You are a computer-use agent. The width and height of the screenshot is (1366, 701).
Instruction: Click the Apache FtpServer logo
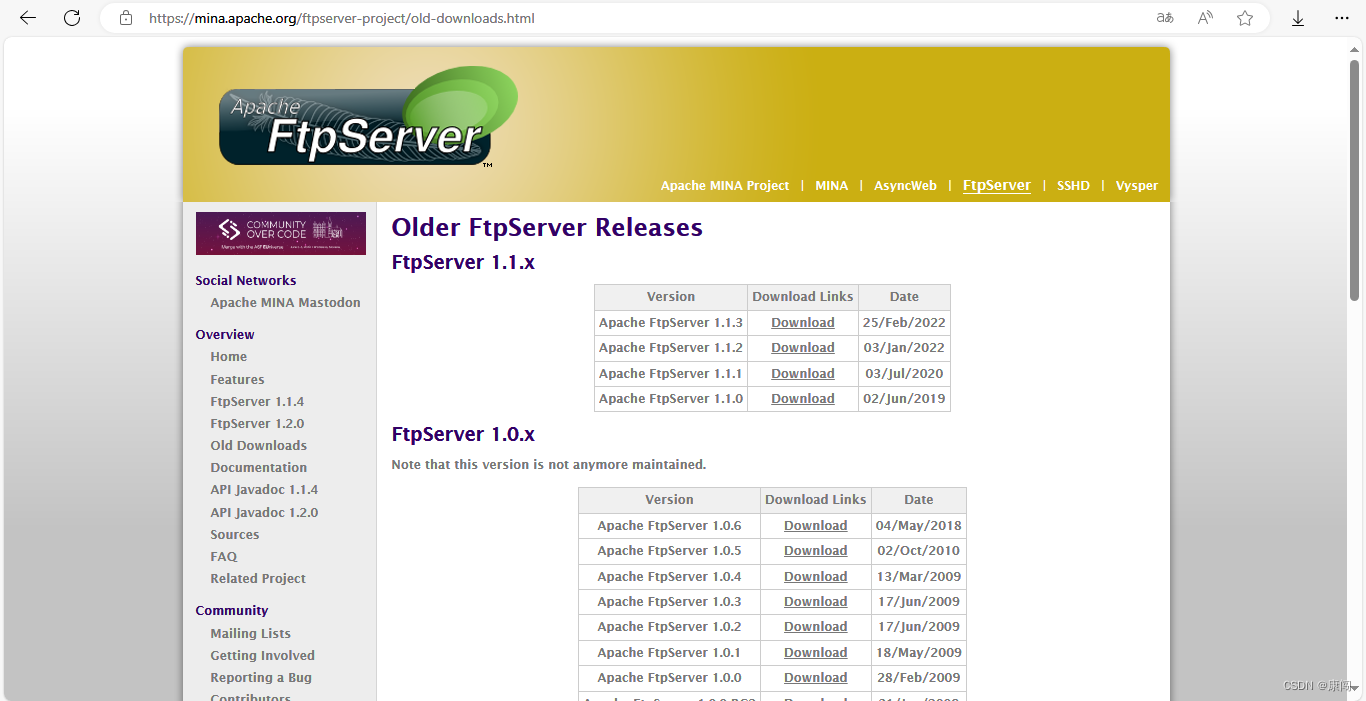(367, 118)
